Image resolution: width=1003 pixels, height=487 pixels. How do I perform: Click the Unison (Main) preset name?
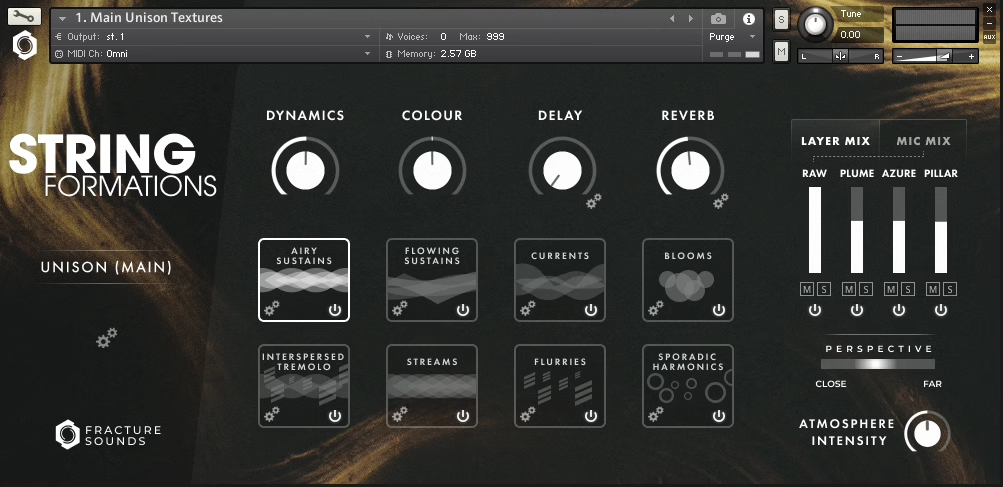[106, 267]
